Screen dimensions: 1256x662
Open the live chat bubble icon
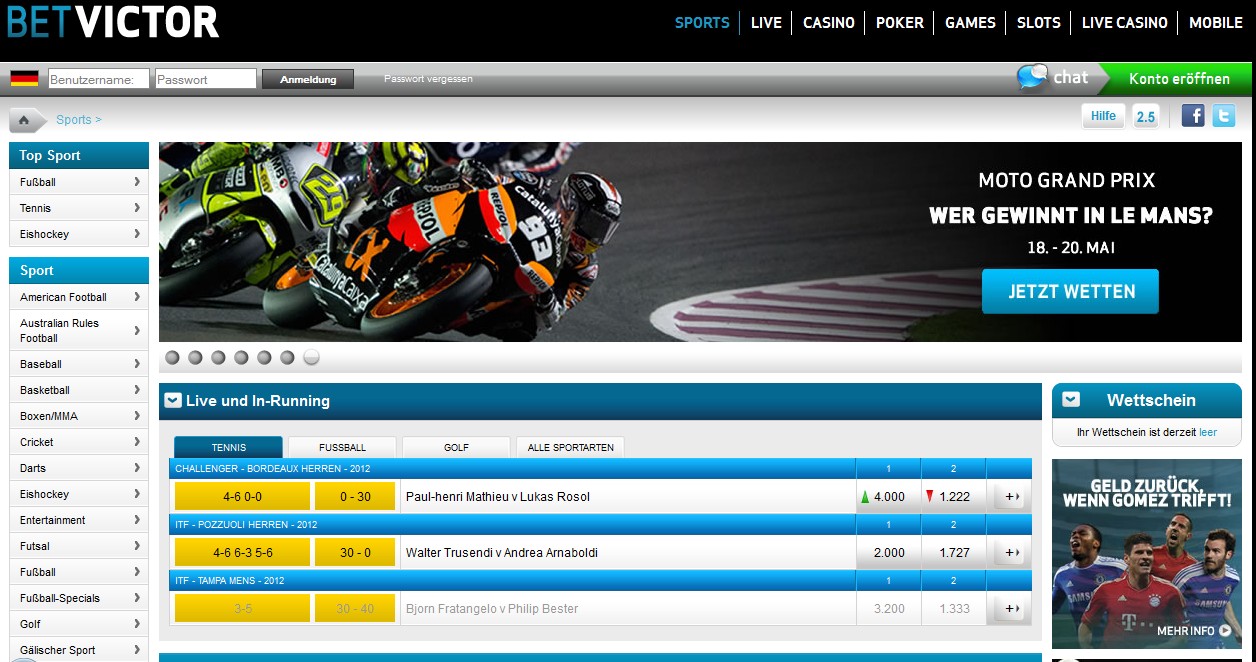tap(1033, 77)
